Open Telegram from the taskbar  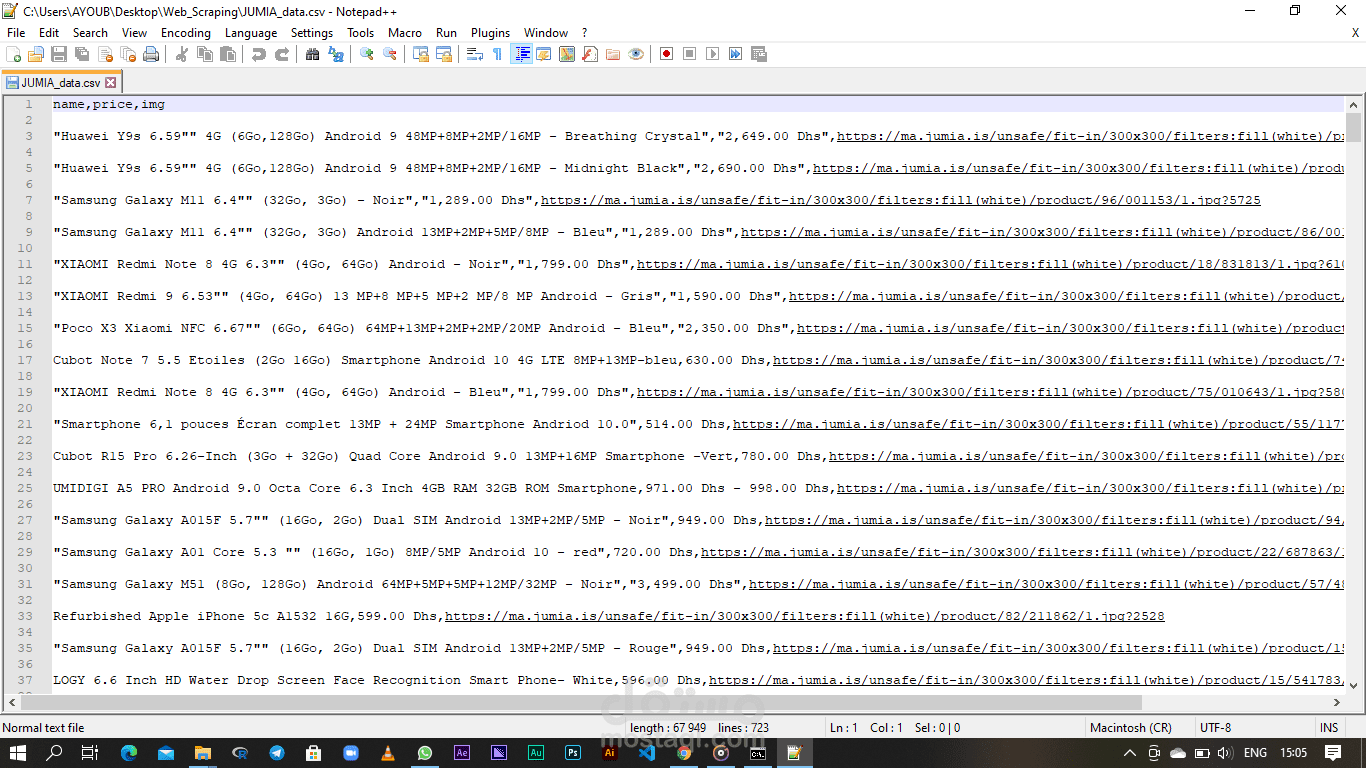[277, 752]
